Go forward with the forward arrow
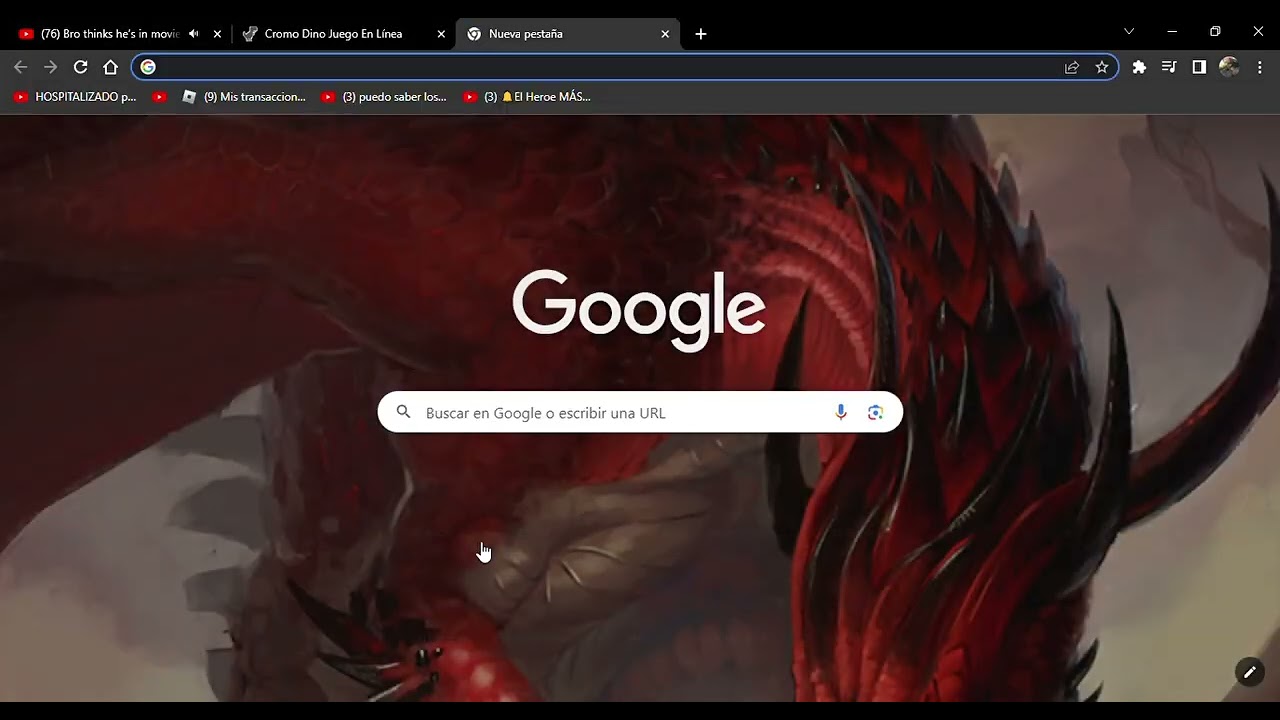The image size is (1280, 720). (x=51, y=67)
